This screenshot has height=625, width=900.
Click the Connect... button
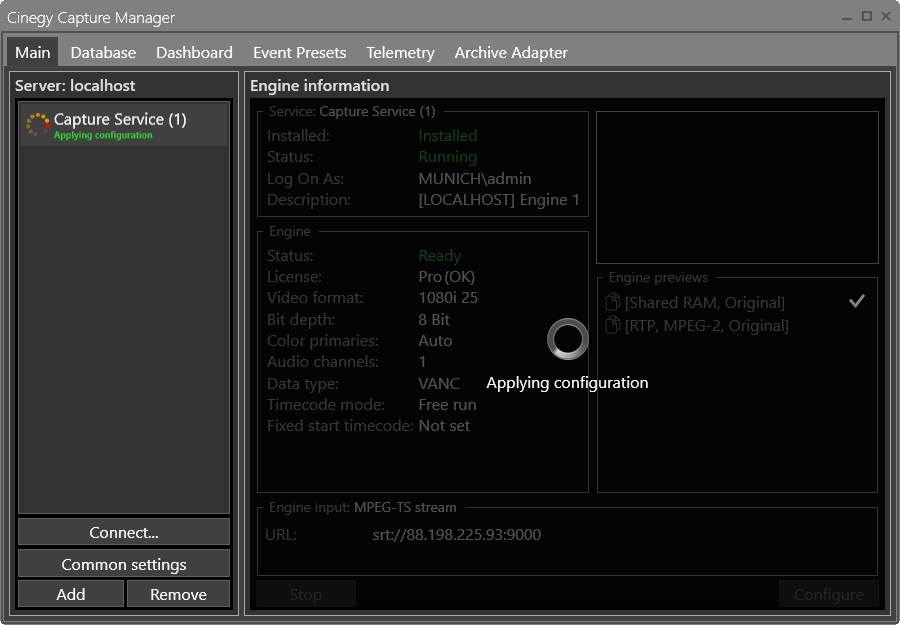pyautogui.click(x=123, y=532)
